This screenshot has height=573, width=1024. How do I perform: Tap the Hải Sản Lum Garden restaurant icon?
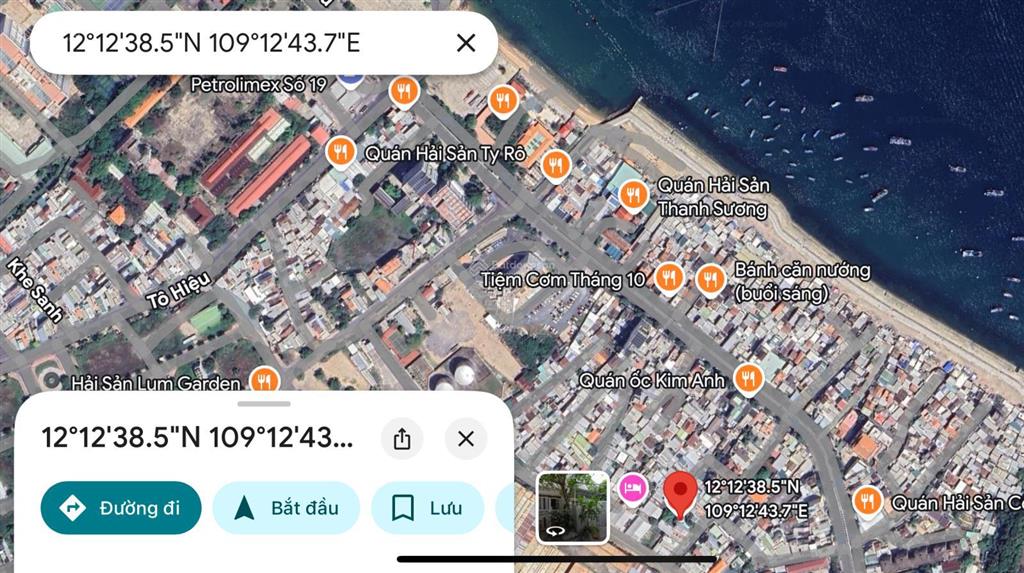(264, 381)
